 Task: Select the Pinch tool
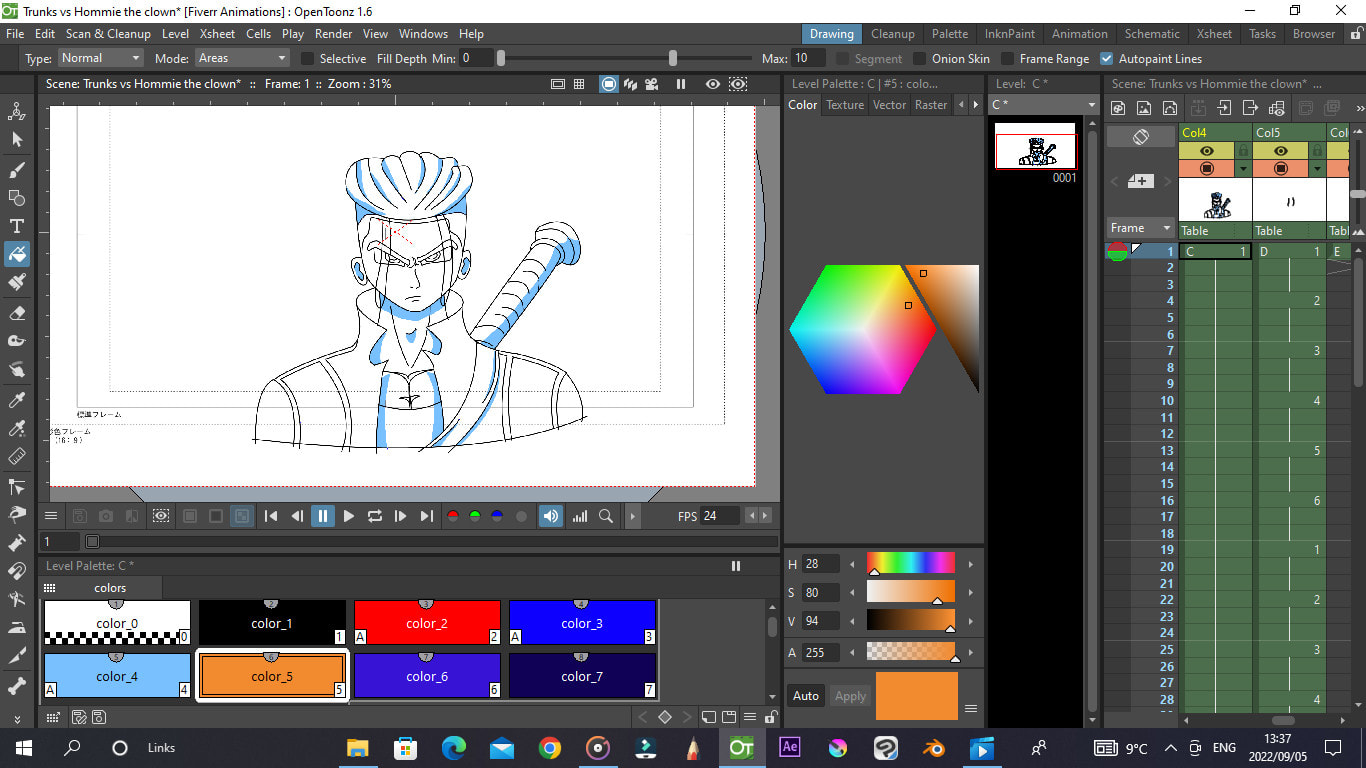pyautogui.click(x=17, y=515)
